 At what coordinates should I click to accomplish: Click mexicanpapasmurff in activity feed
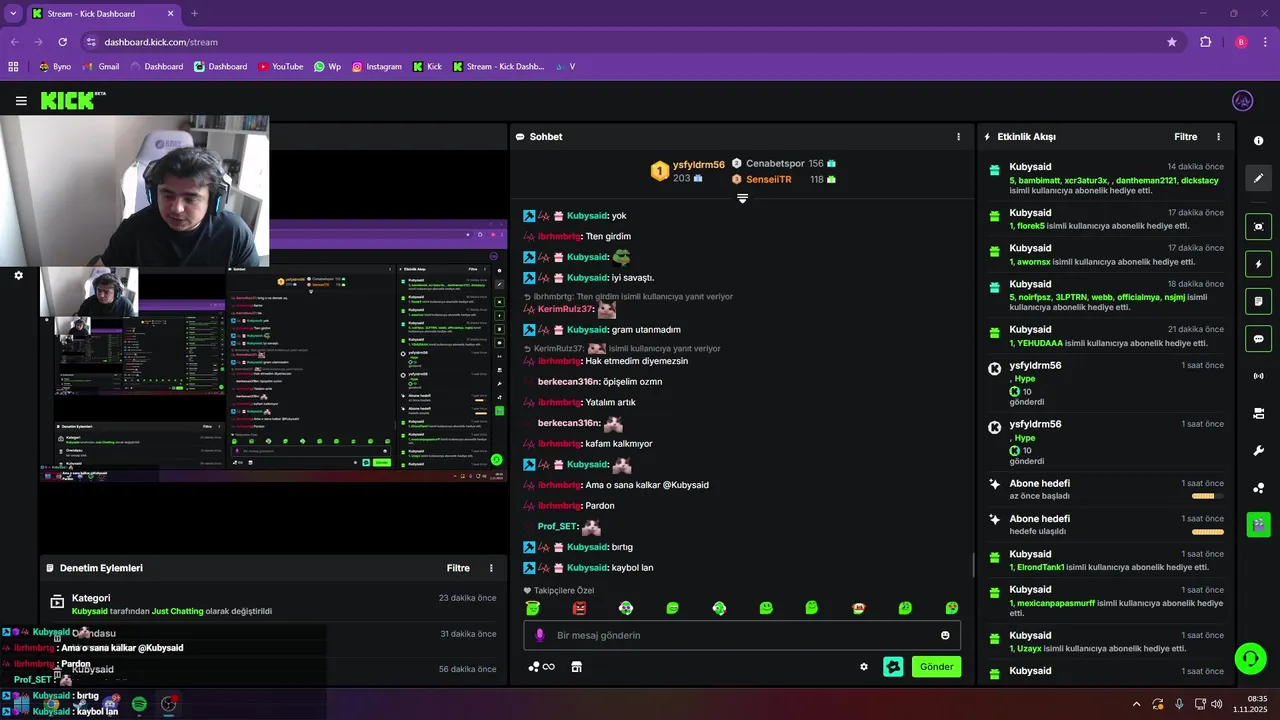[1055, 603]
